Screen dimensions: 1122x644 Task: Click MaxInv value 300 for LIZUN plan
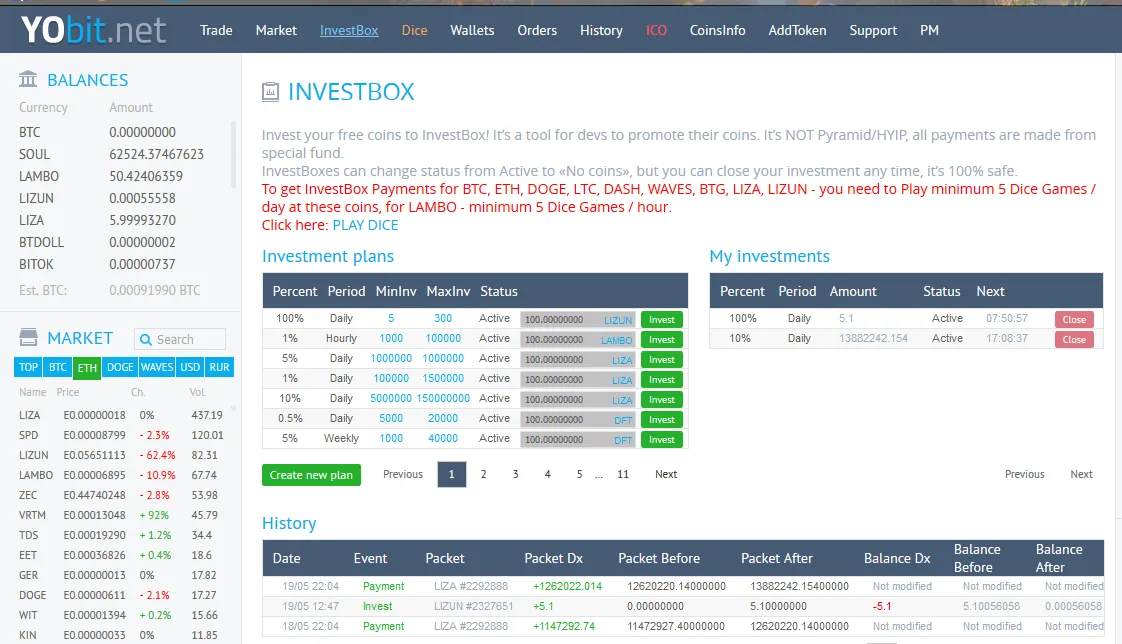[443, 318]
